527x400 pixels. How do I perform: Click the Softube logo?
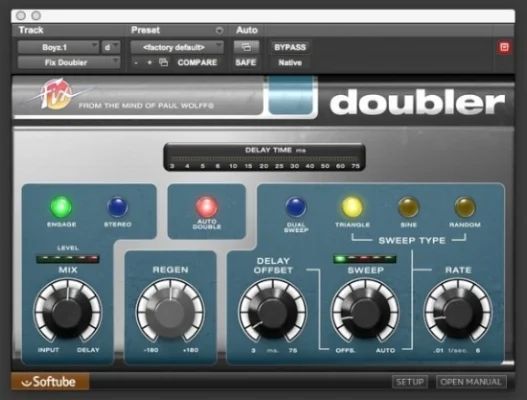(50, 382)
